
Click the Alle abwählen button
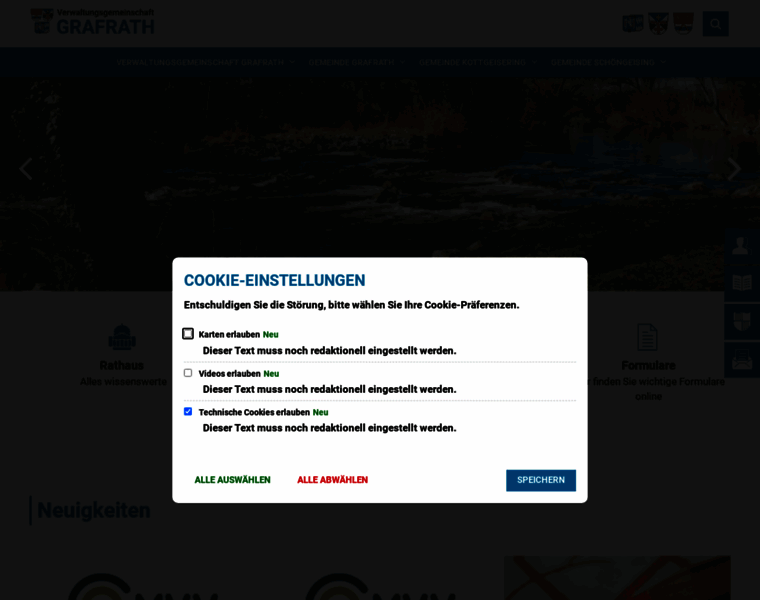coord(332,480)
